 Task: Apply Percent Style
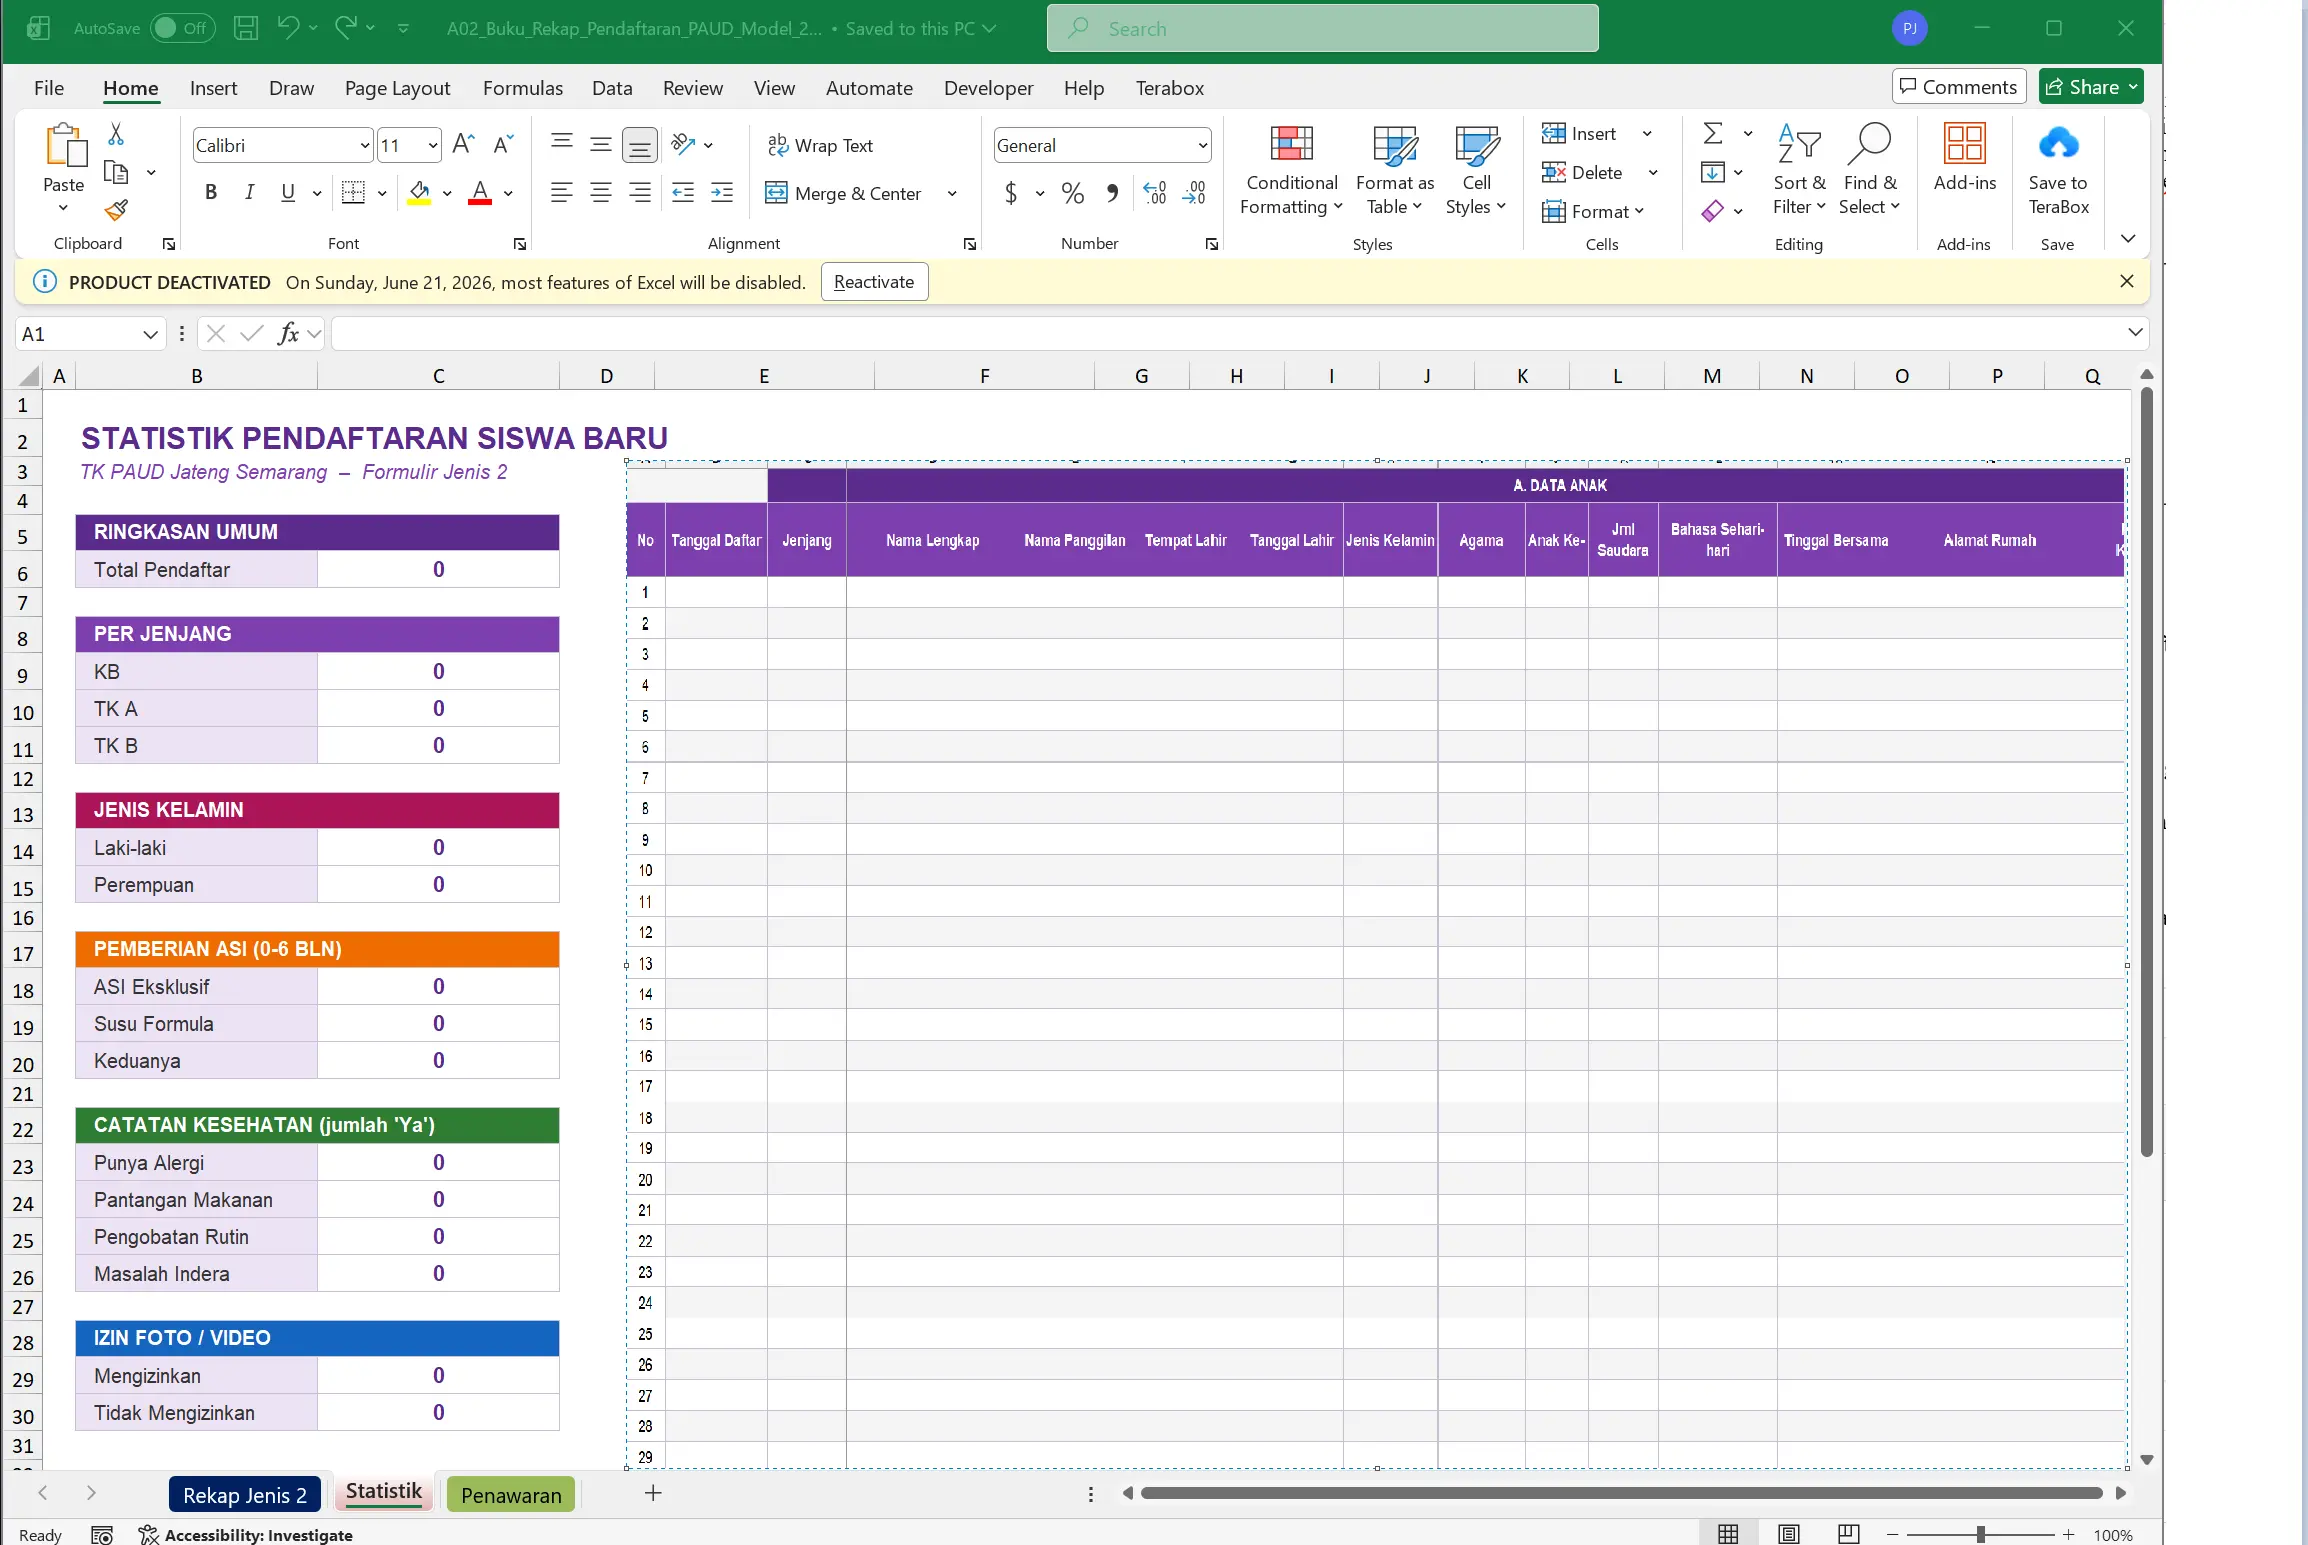tap(1073, 193)
